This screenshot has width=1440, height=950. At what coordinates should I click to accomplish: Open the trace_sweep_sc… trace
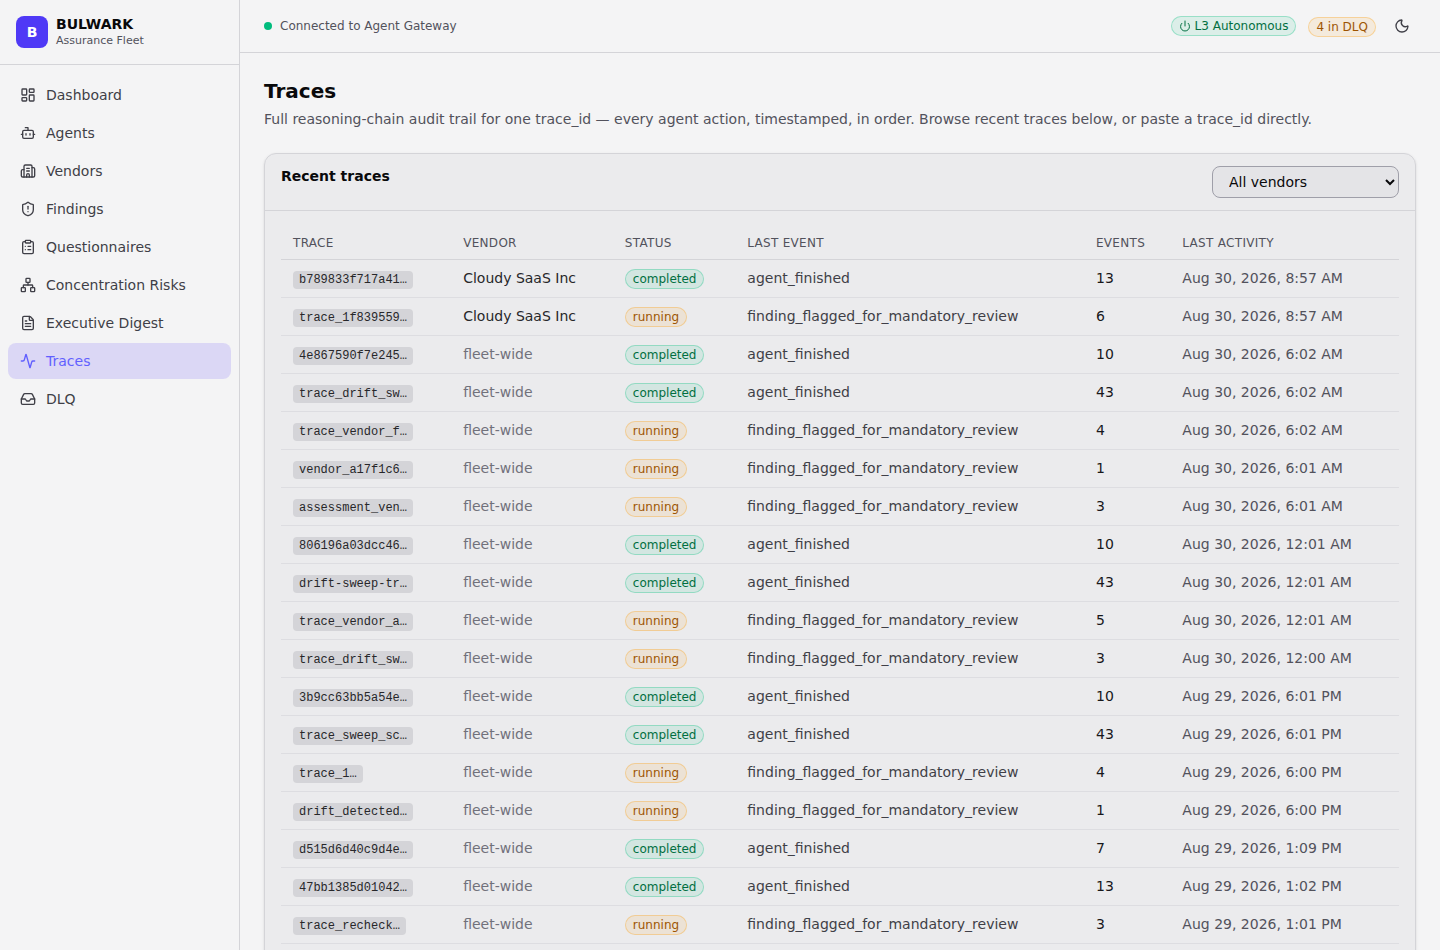[353, 735]
